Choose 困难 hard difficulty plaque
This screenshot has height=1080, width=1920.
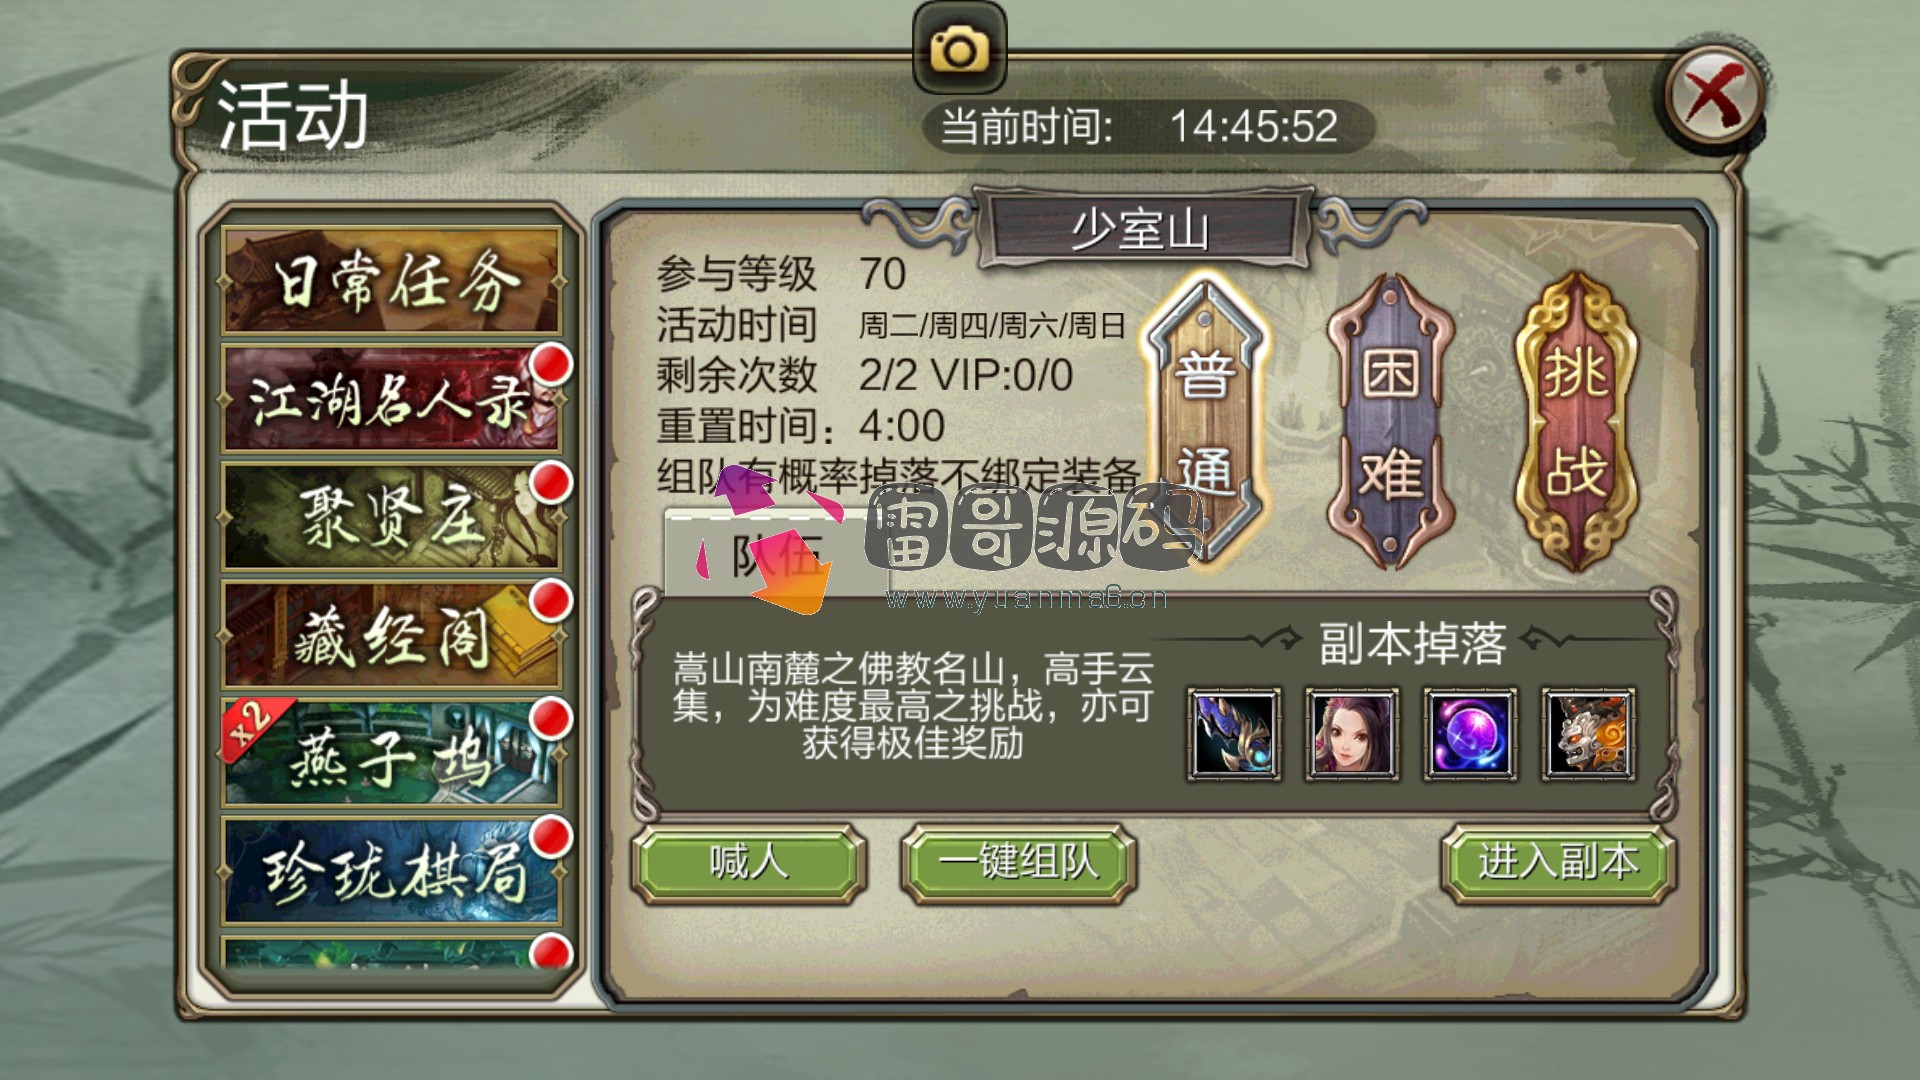(x=1390, y=420)
